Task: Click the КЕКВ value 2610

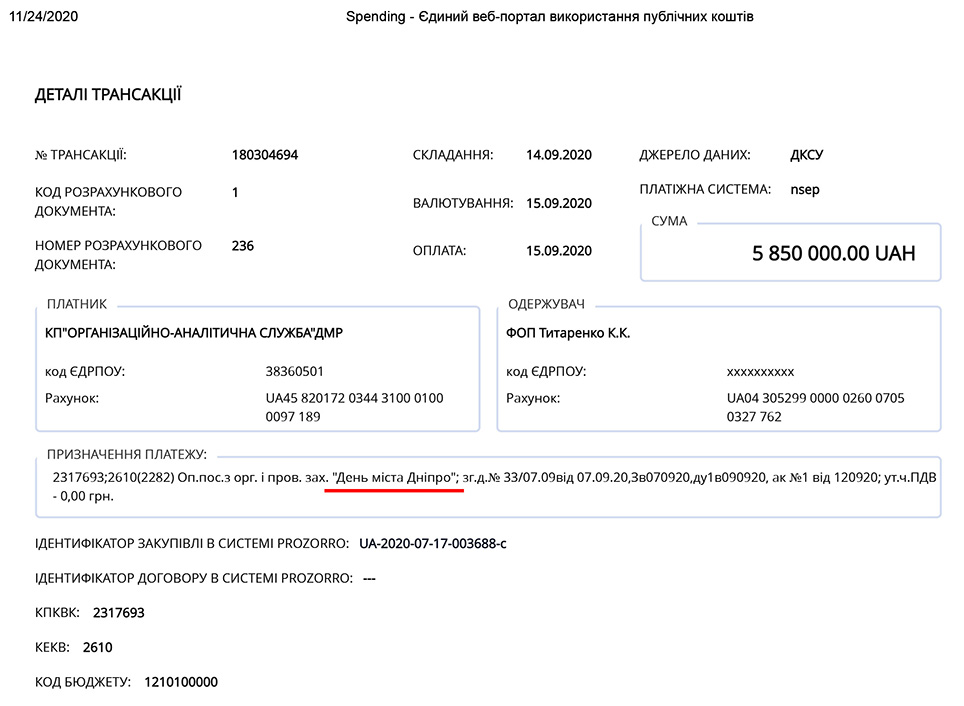Action: (98, 647)
